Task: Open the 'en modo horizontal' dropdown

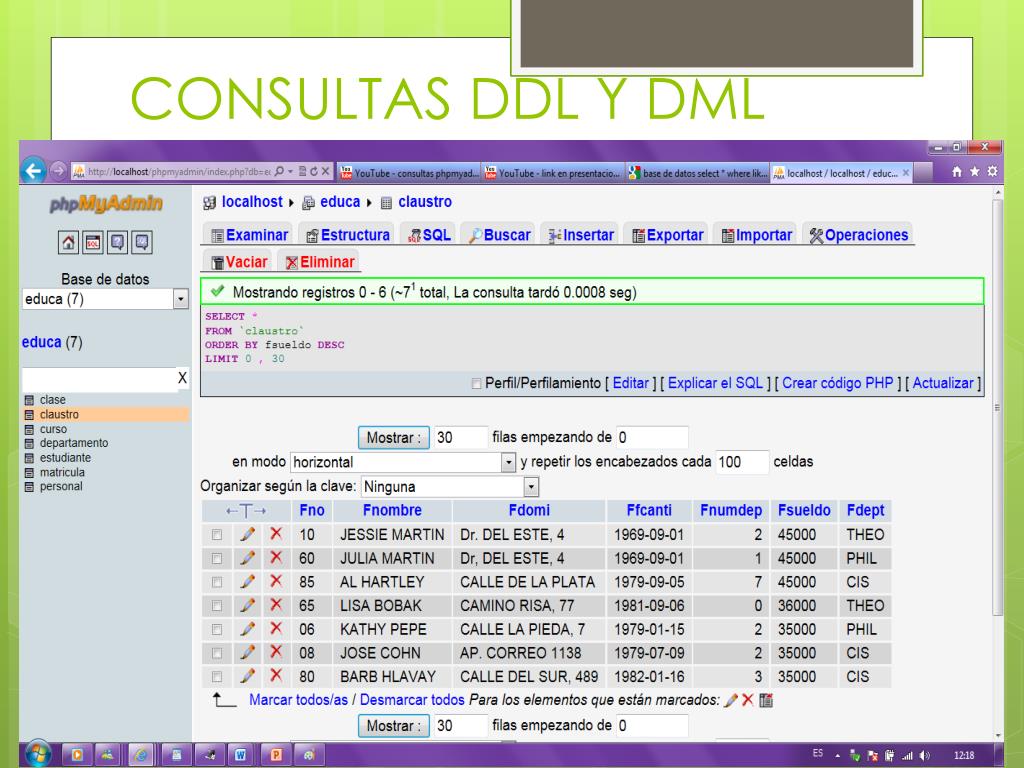Action: [403, 462]
